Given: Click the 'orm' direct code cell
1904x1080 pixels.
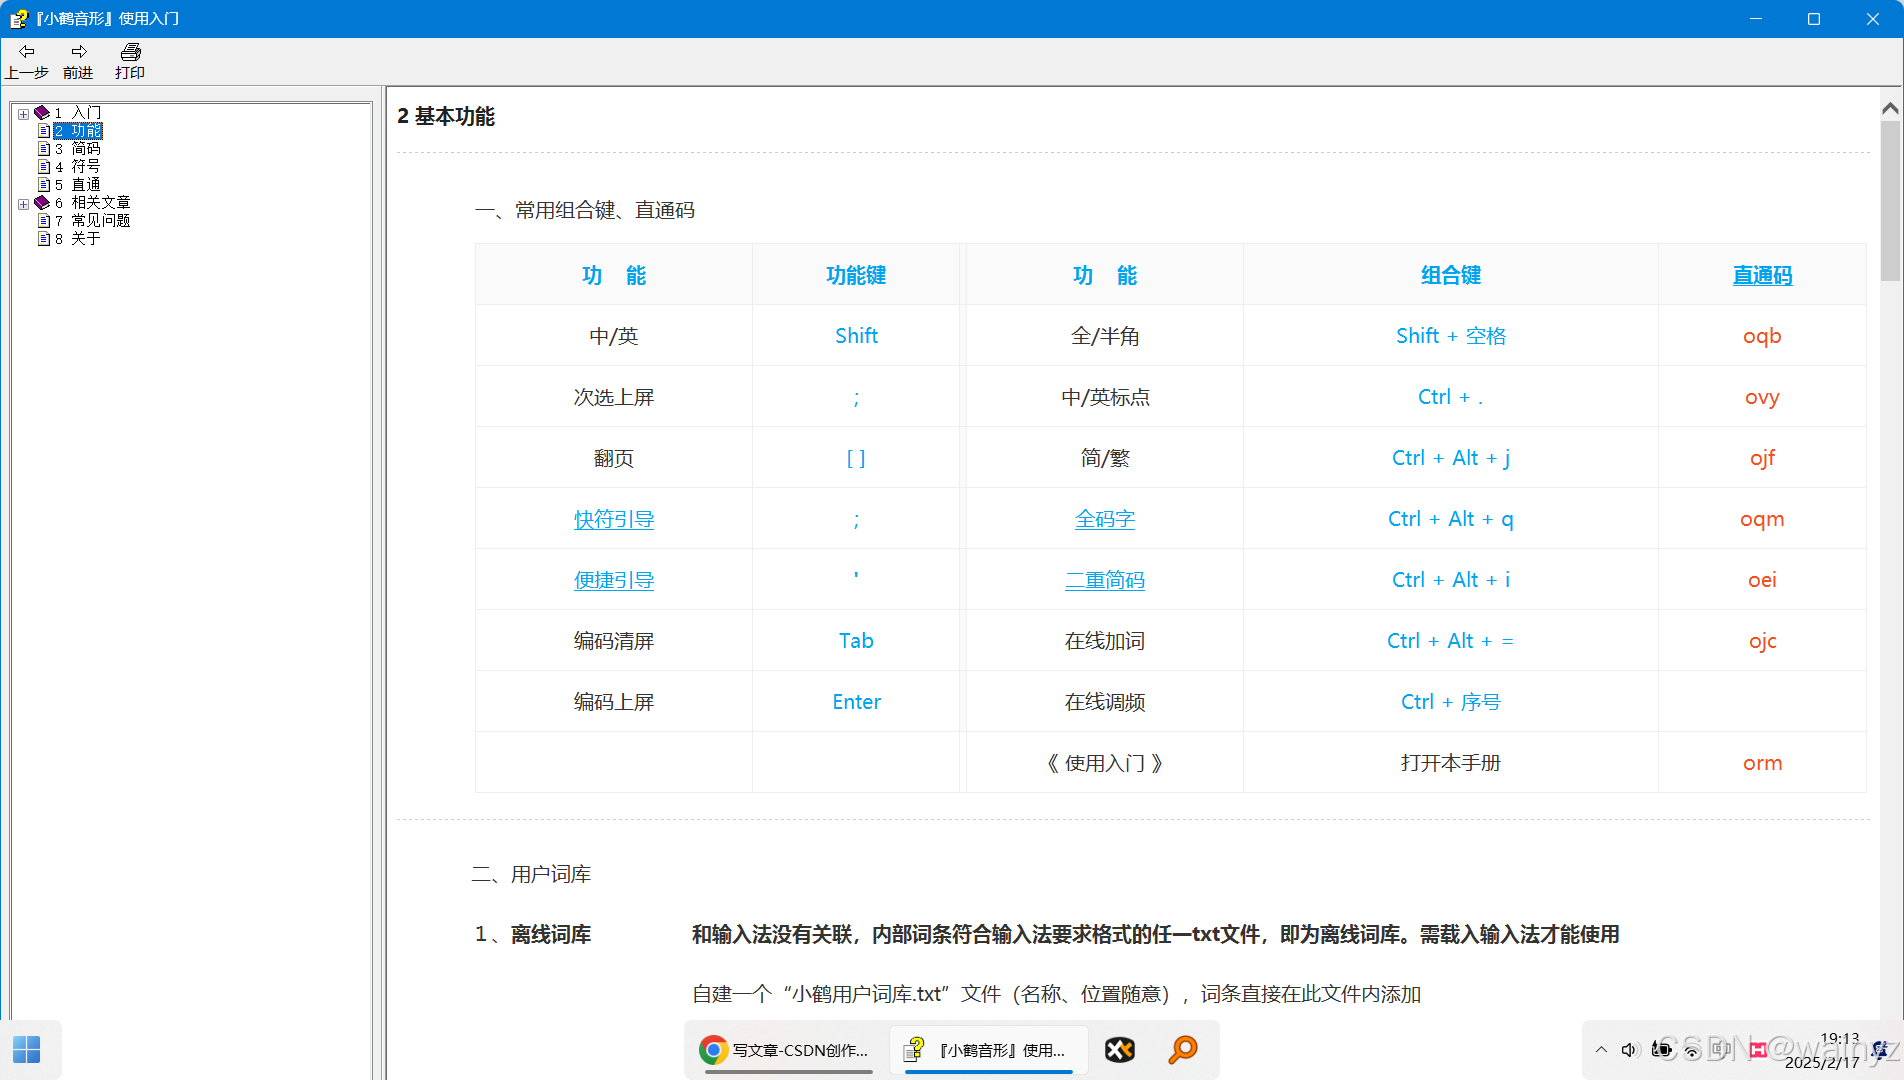Looking at the screenshot, I should [1762, 763].
